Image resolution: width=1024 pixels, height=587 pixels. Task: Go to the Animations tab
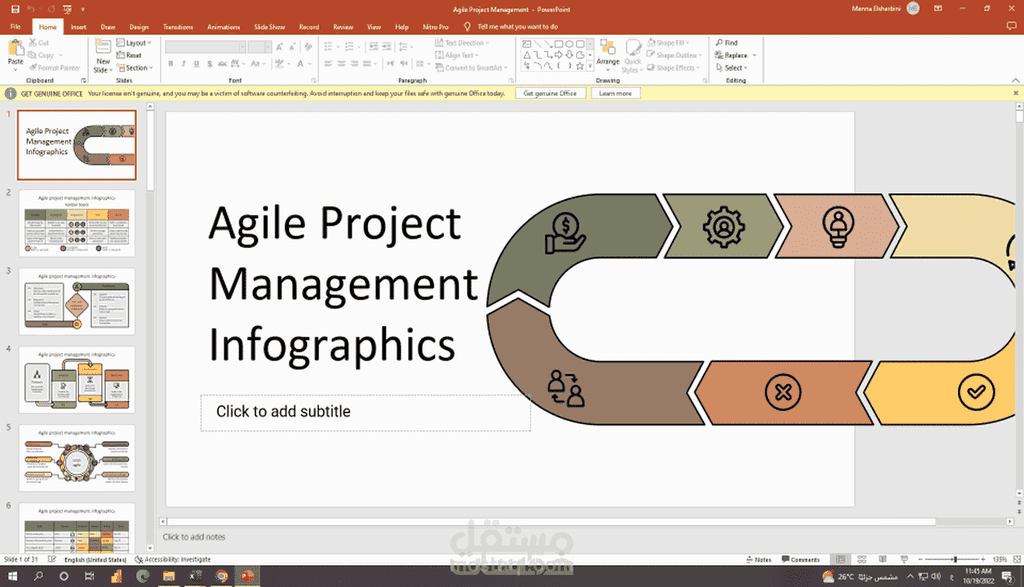point(223,27)
